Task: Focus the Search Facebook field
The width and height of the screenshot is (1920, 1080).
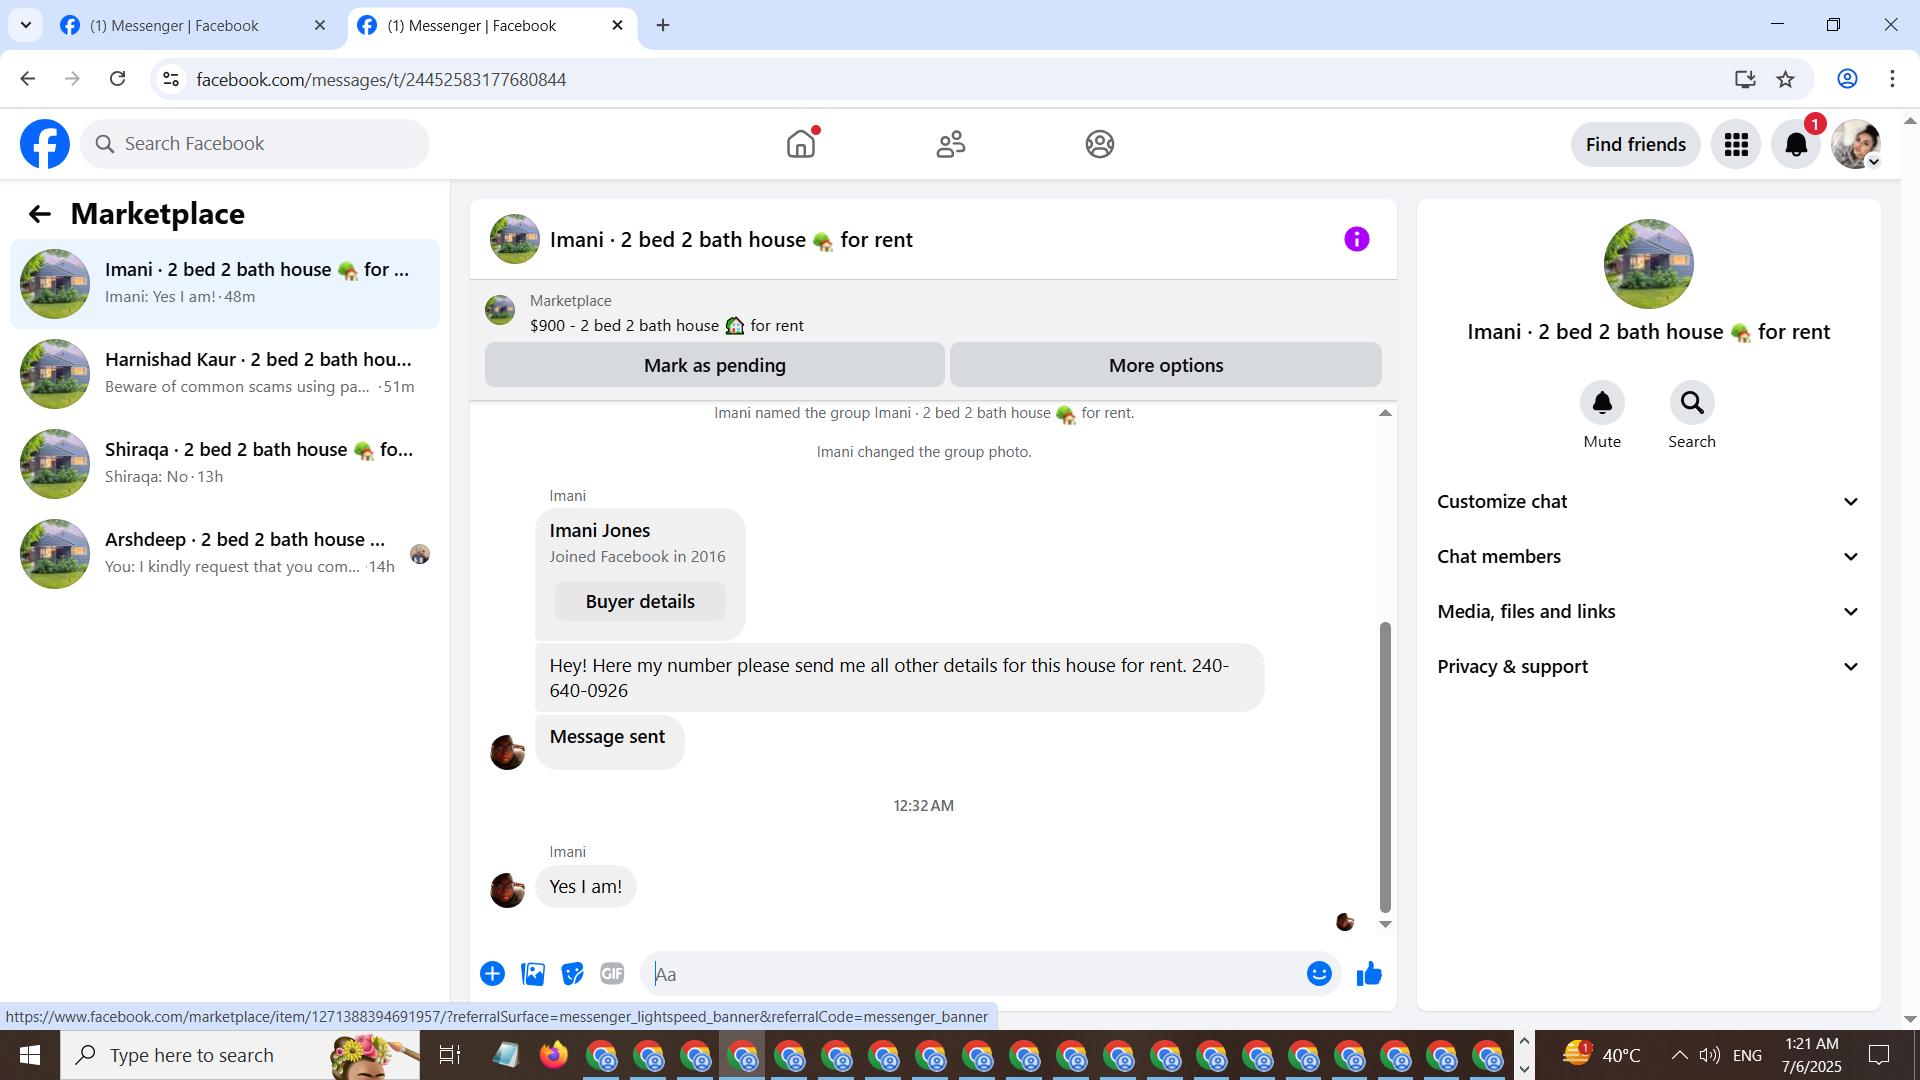Action: pyautogui.click(x=255, y=144)
